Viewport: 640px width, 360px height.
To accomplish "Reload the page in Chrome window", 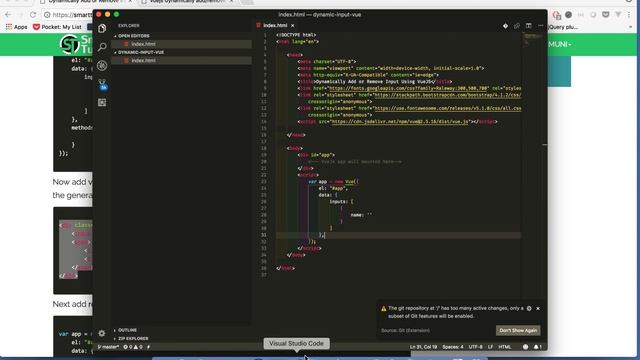I will 33,15.
